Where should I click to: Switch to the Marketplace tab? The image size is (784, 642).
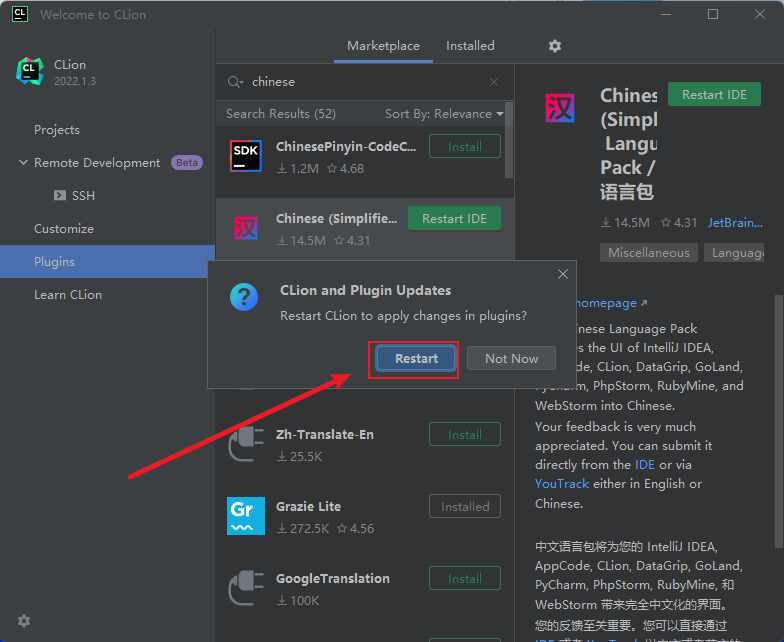click(384, 46)
